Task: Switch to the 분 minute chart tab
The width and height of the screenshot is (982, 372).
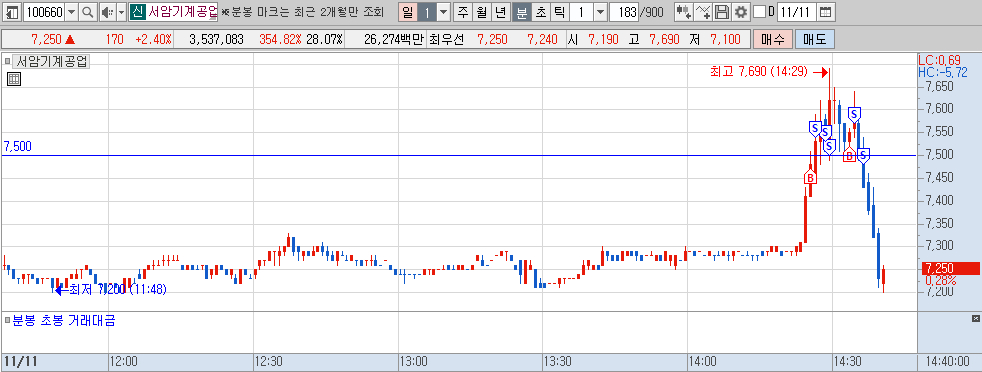Action: (522, 12)
